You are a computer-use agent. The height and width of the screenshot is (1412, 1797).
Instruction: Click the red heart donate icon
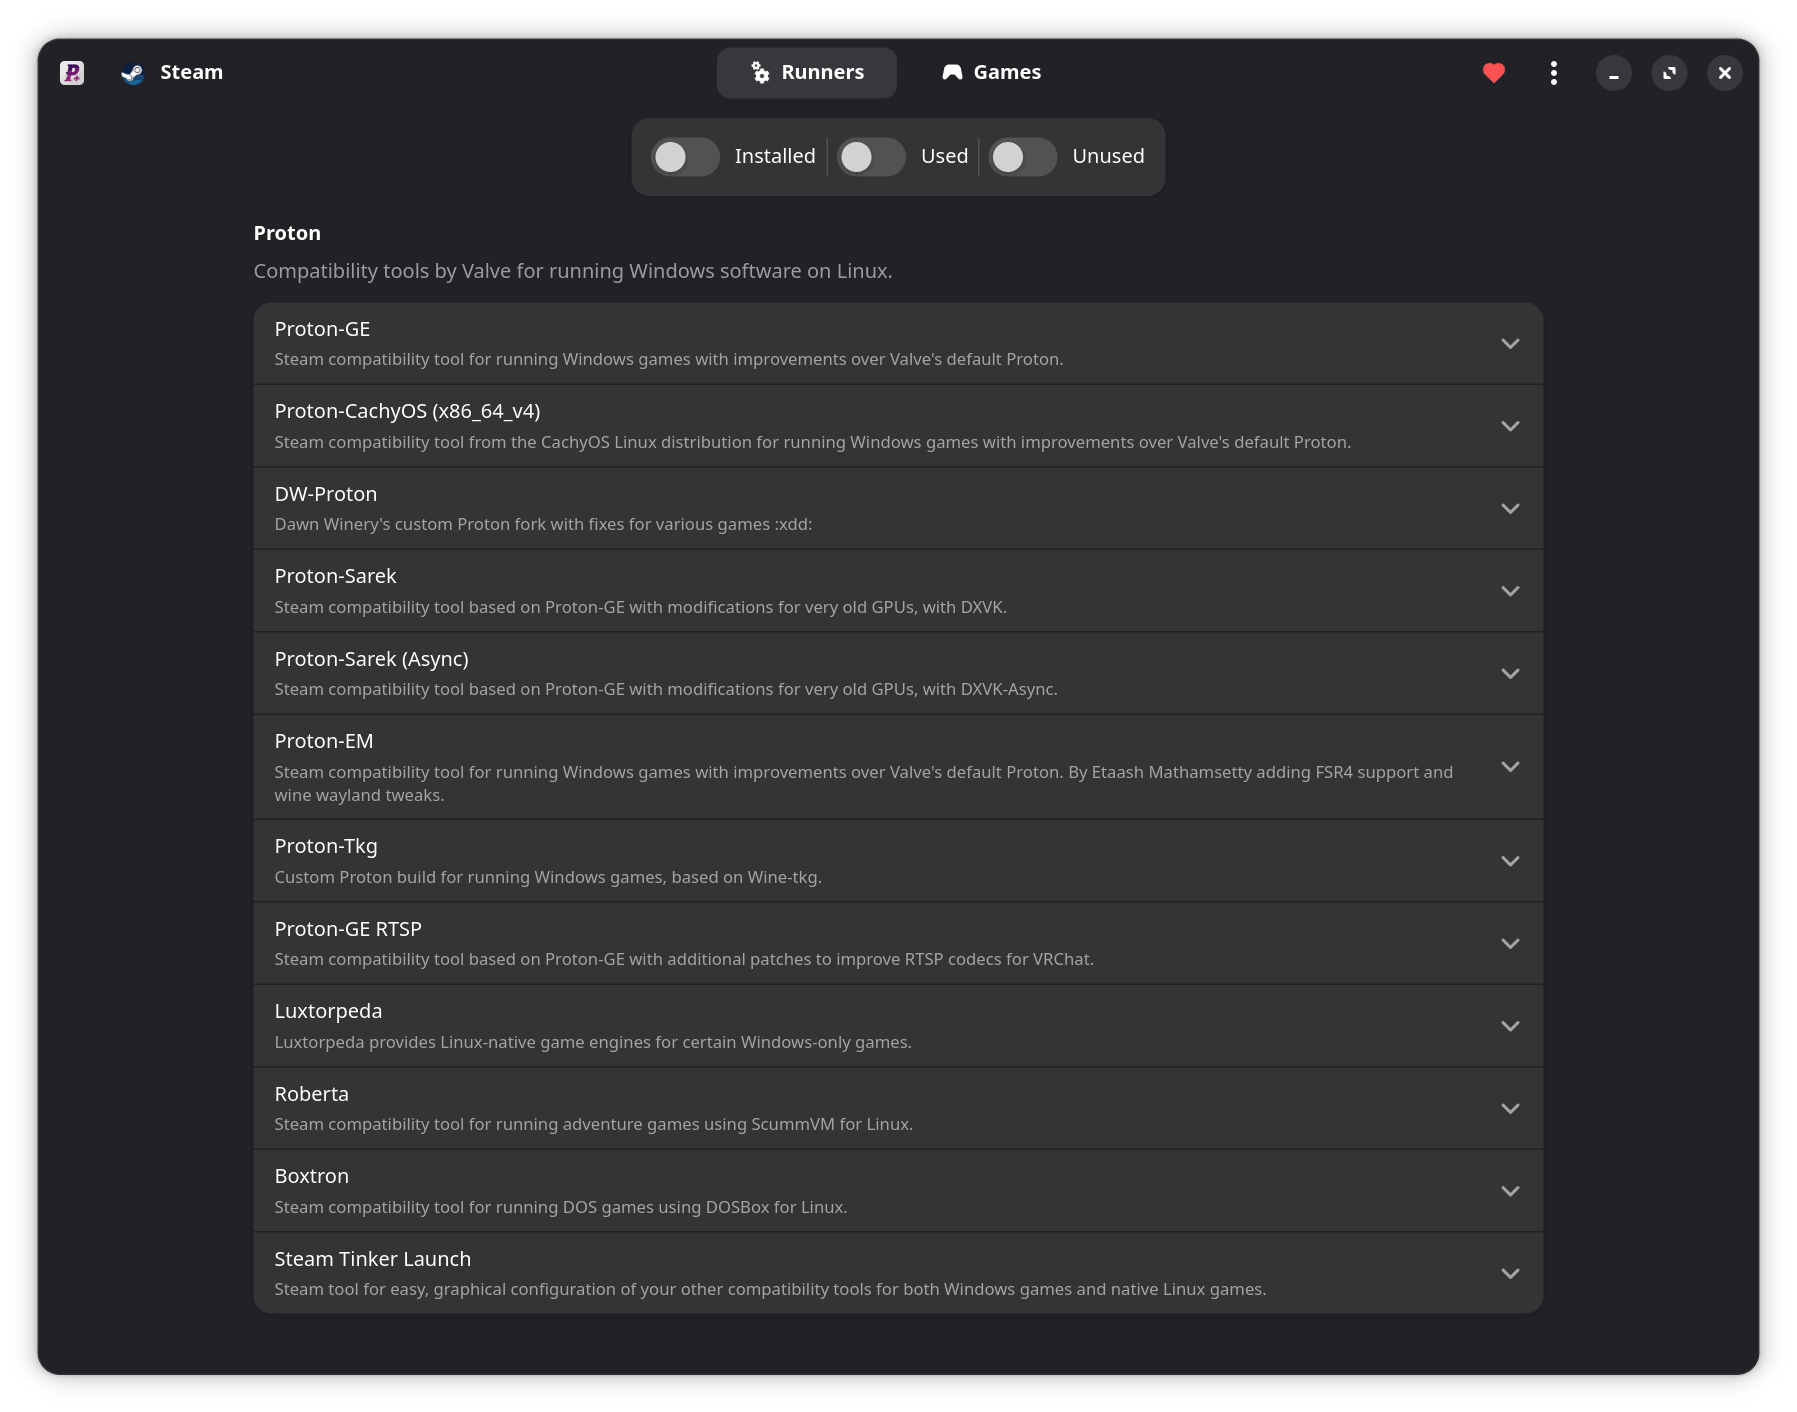pyautogui.click(x=1494, y=73)
